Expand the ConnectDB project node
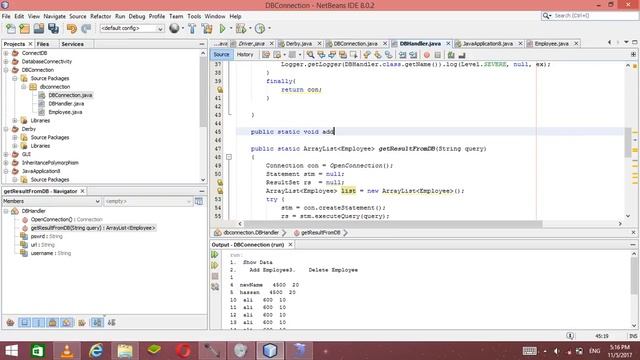 (6, 53)
